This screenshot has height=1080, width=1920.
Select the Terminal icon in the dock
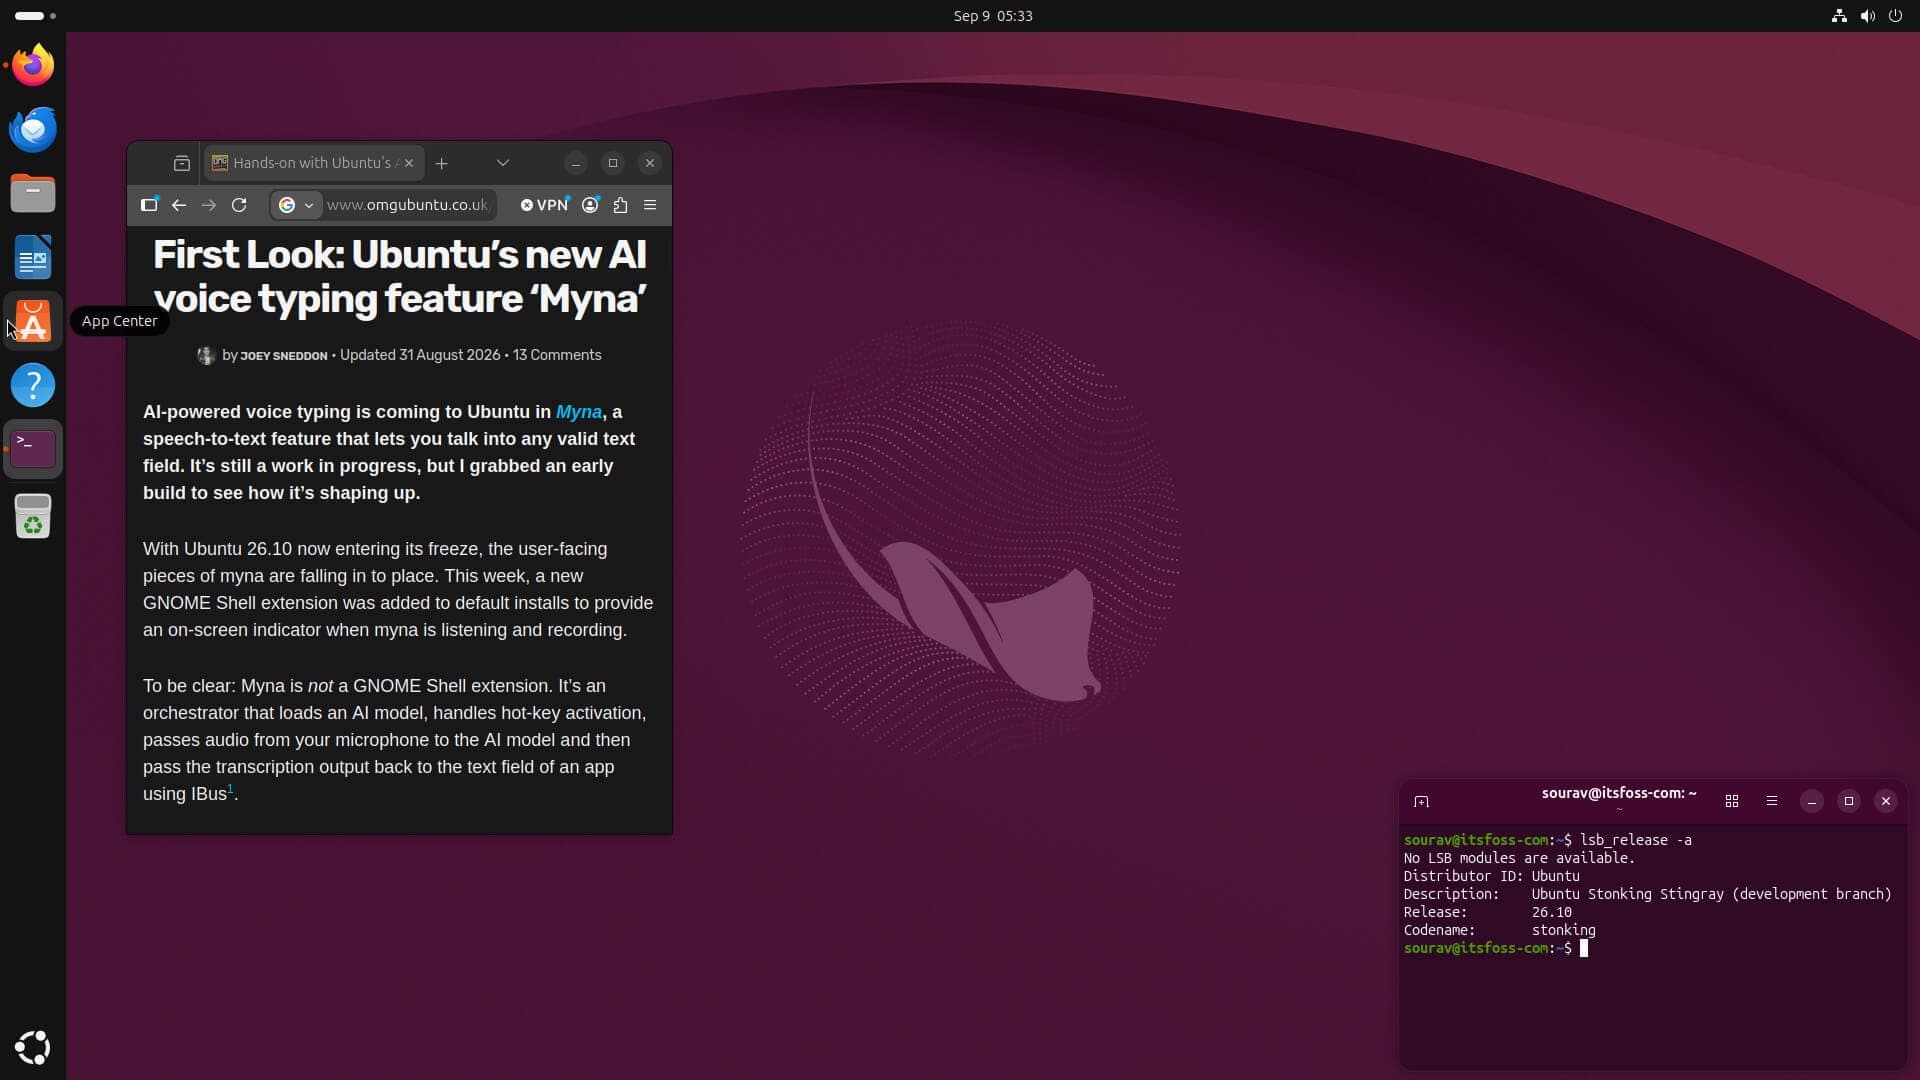point(33,448)
